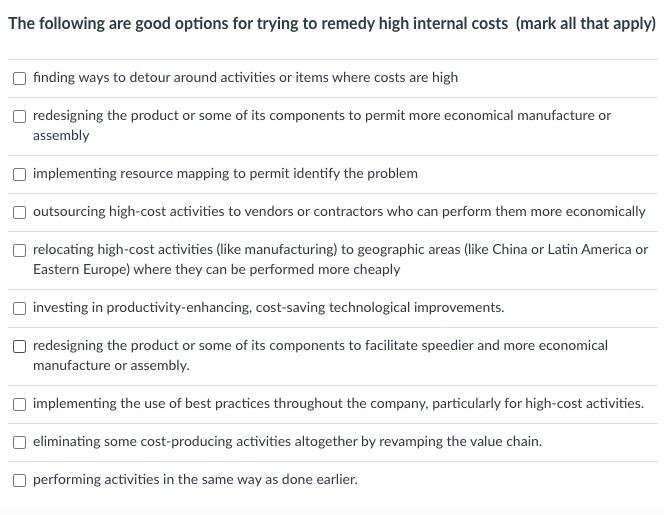Click 'investing in productivity-enhancing' answer text
This screenshot has width=664, height=515.
(x=269, y=307)
